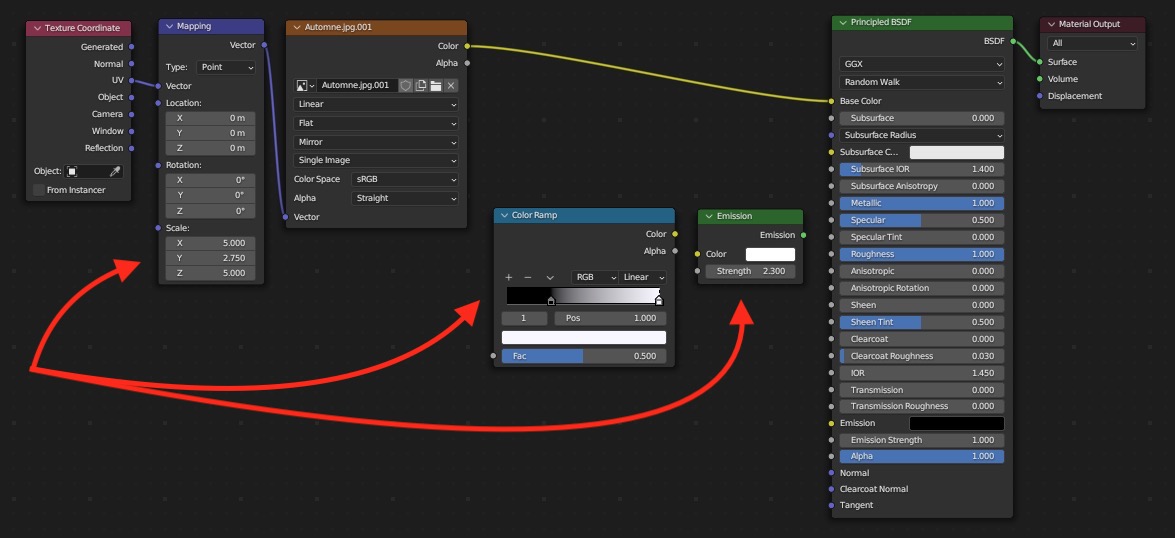Open the GGX distribution dropdown
1175x538 pixels.
point(922,64)
